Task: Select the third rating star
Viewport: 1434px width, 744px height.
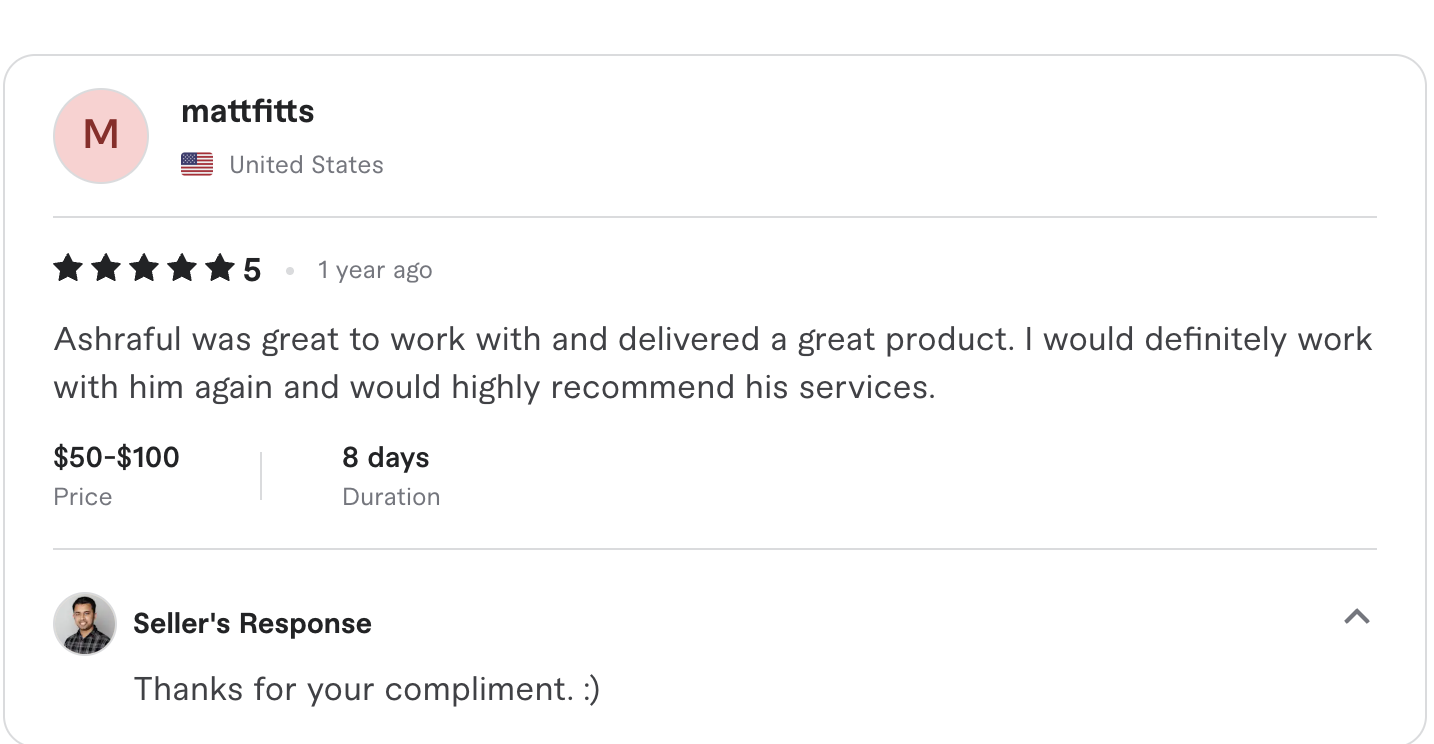Action: click(x=143, y=268)
